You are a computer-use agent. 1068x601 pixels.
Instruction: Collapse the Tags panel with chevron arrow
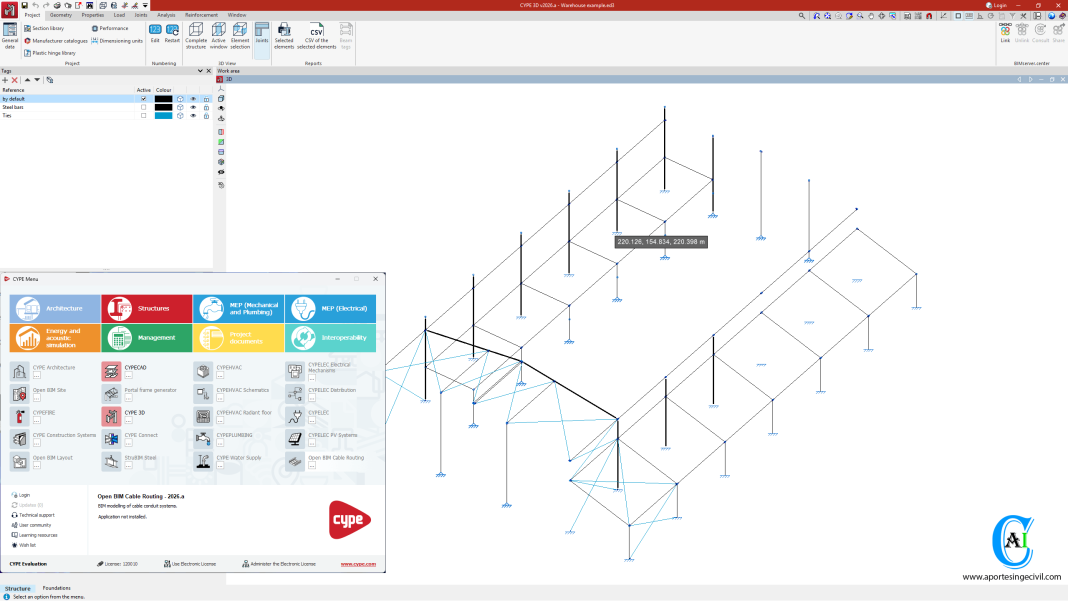200,71
